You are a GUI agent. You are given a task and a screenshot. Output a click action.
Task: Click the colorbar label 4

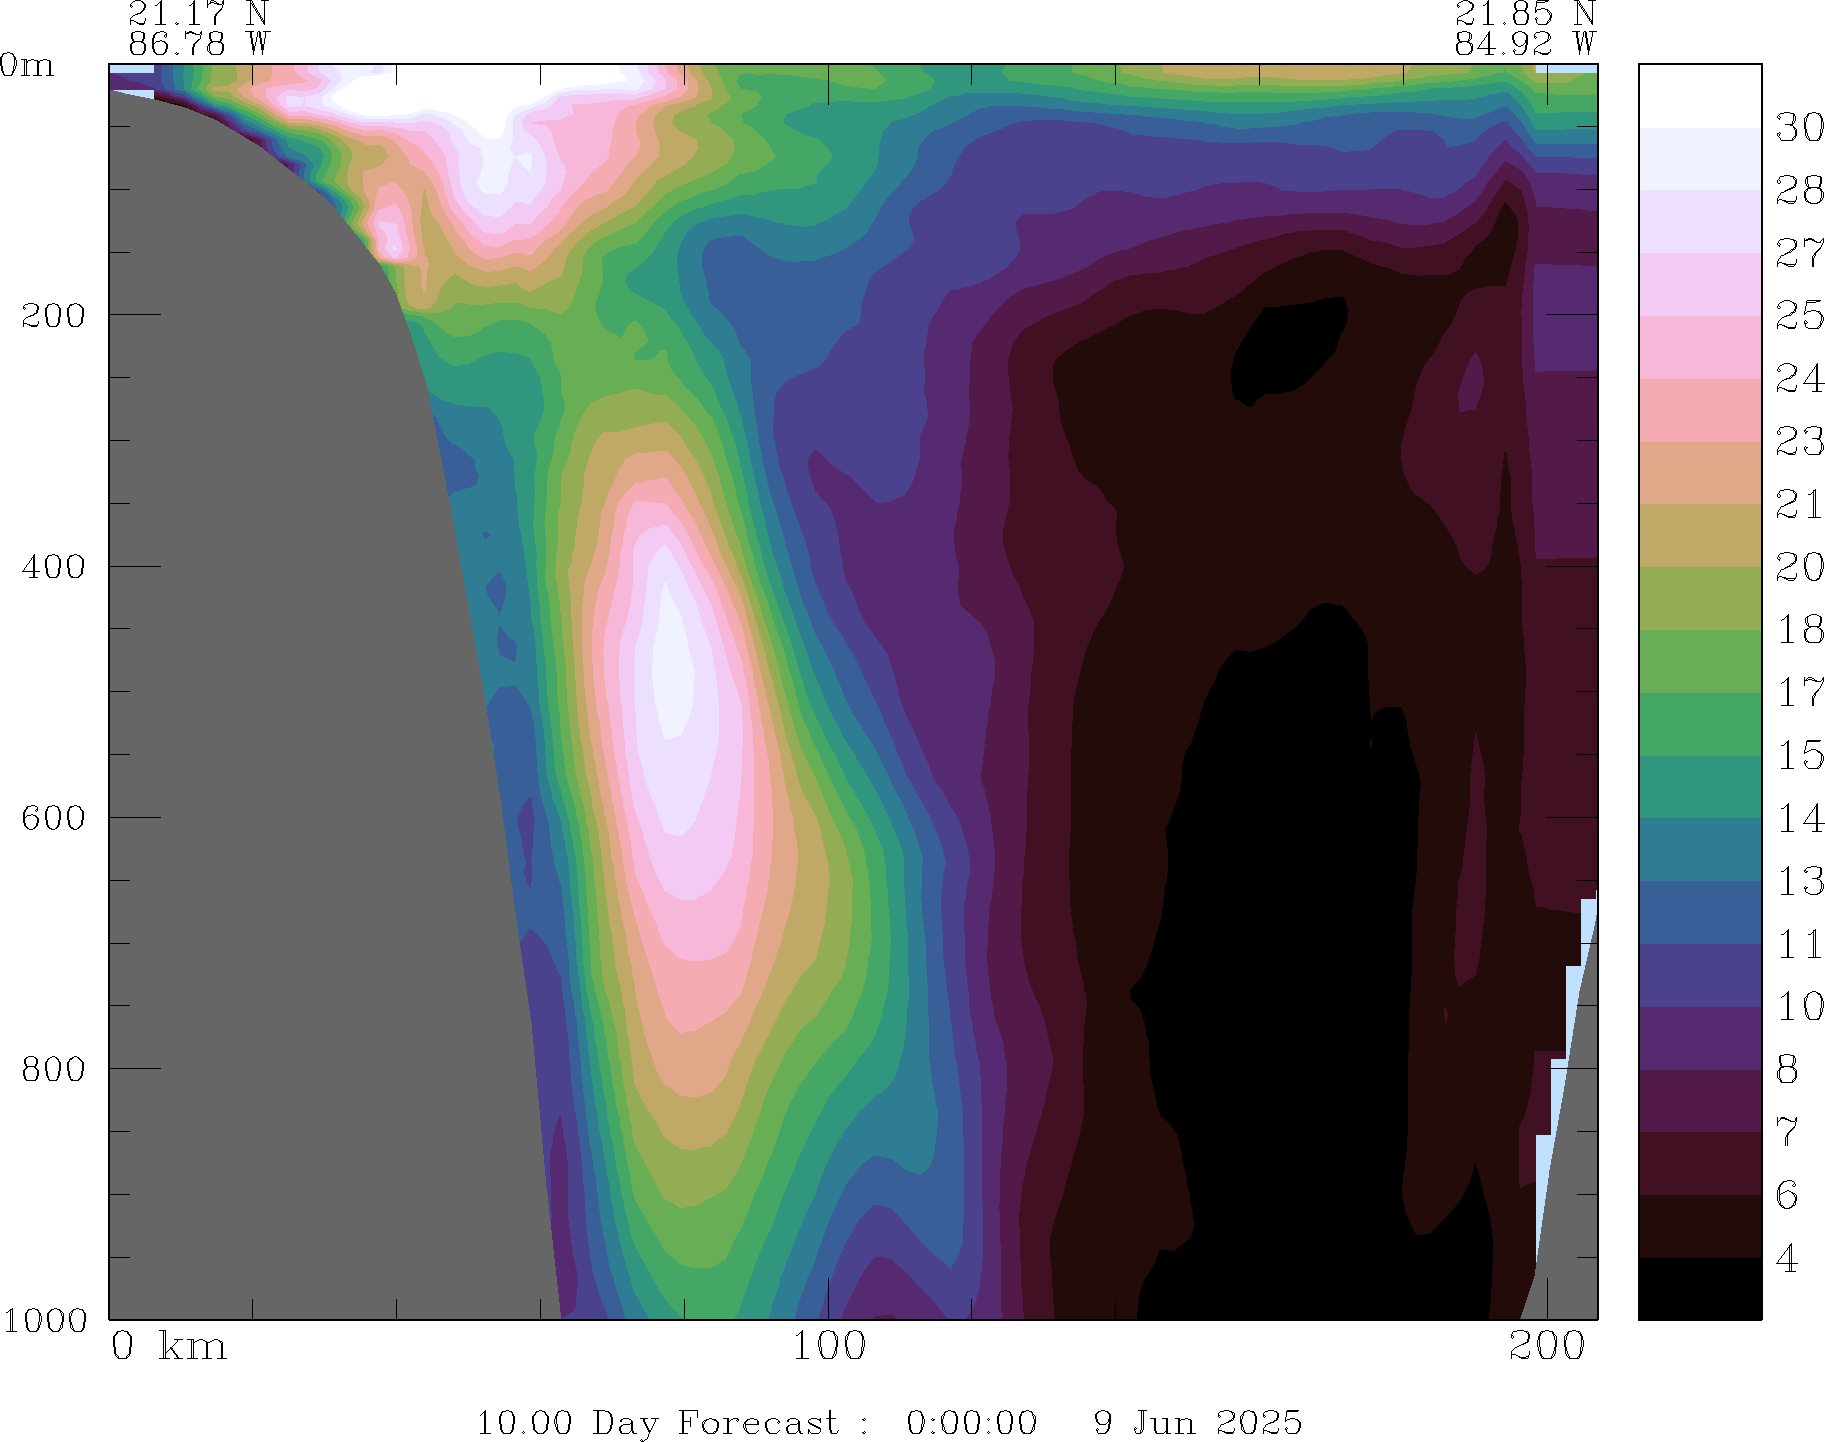tap(1787, 1258)
